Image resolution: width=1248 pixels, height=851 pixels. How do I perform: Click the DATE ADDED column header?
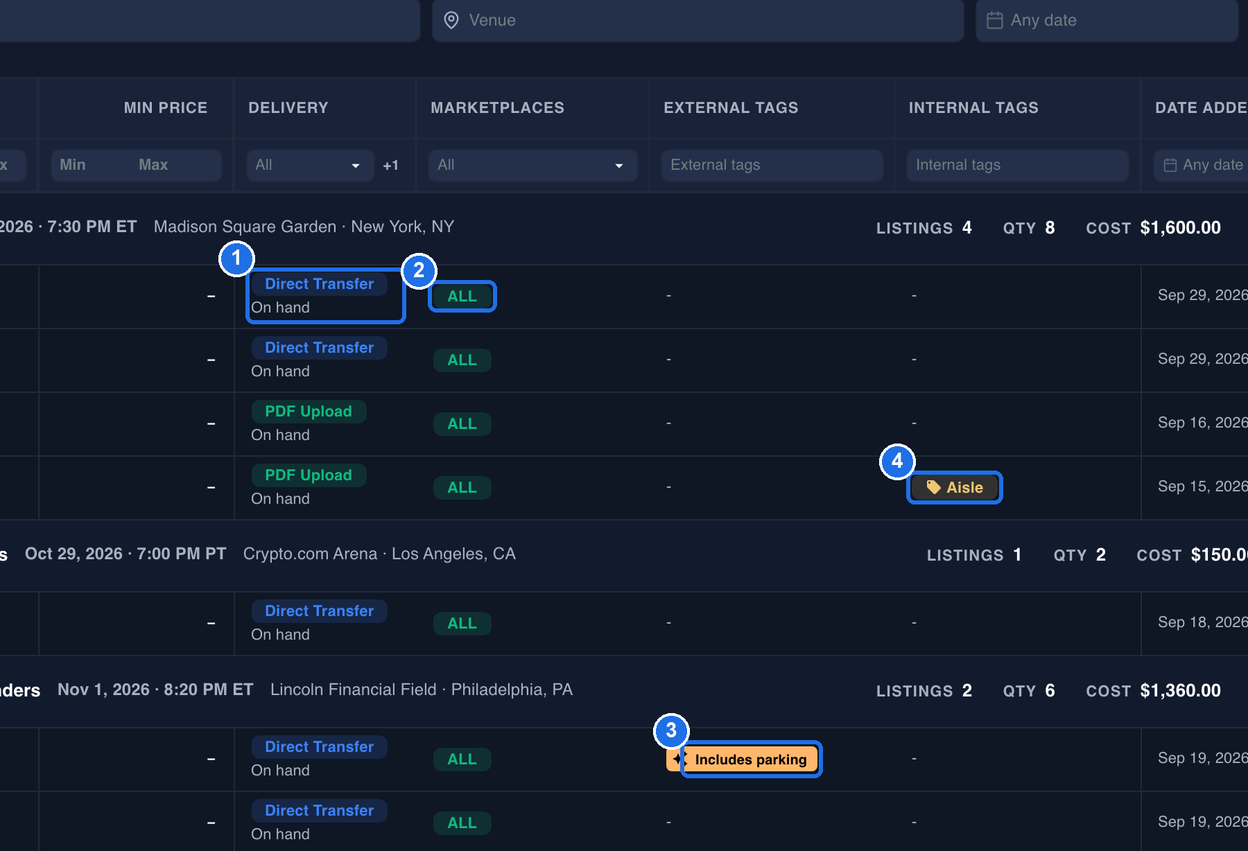point(1201,107)
